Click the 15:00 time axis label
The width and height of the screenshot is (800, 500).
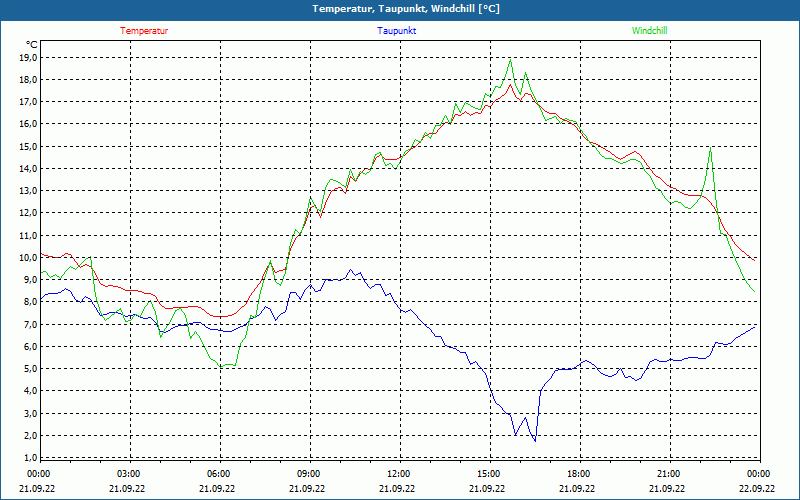[489, 474]
